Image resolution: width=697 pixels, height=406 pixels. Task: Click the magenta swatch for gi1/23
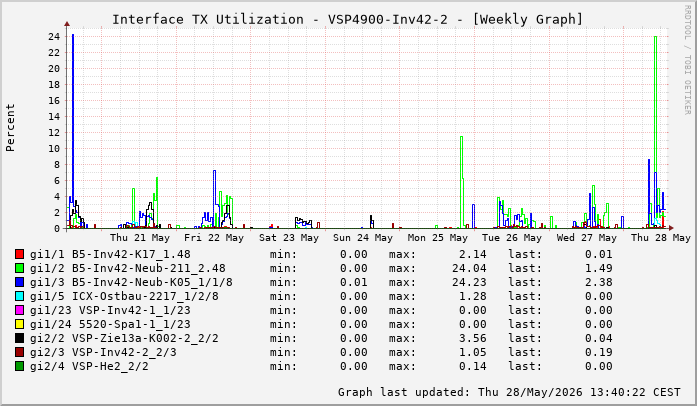pos(19,310)
